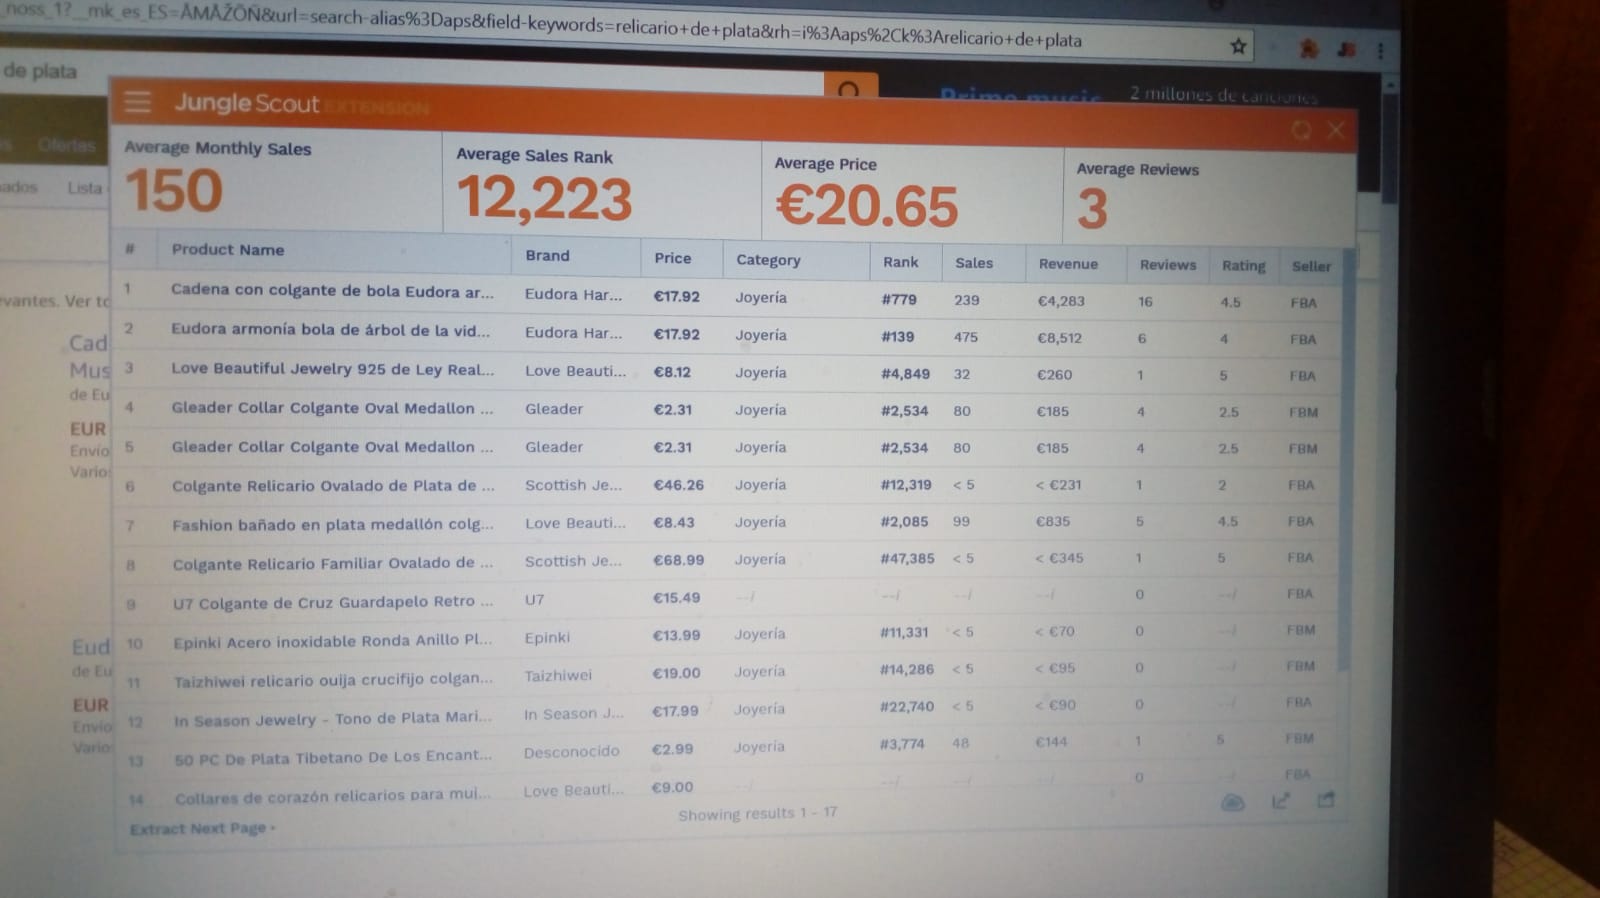Viewport: 1600px width, 898px height.
Task: Open product 'Epinki Acero inoxidable Ronda Anillo'
Action: pyautogui.click(x=333, y=641)
